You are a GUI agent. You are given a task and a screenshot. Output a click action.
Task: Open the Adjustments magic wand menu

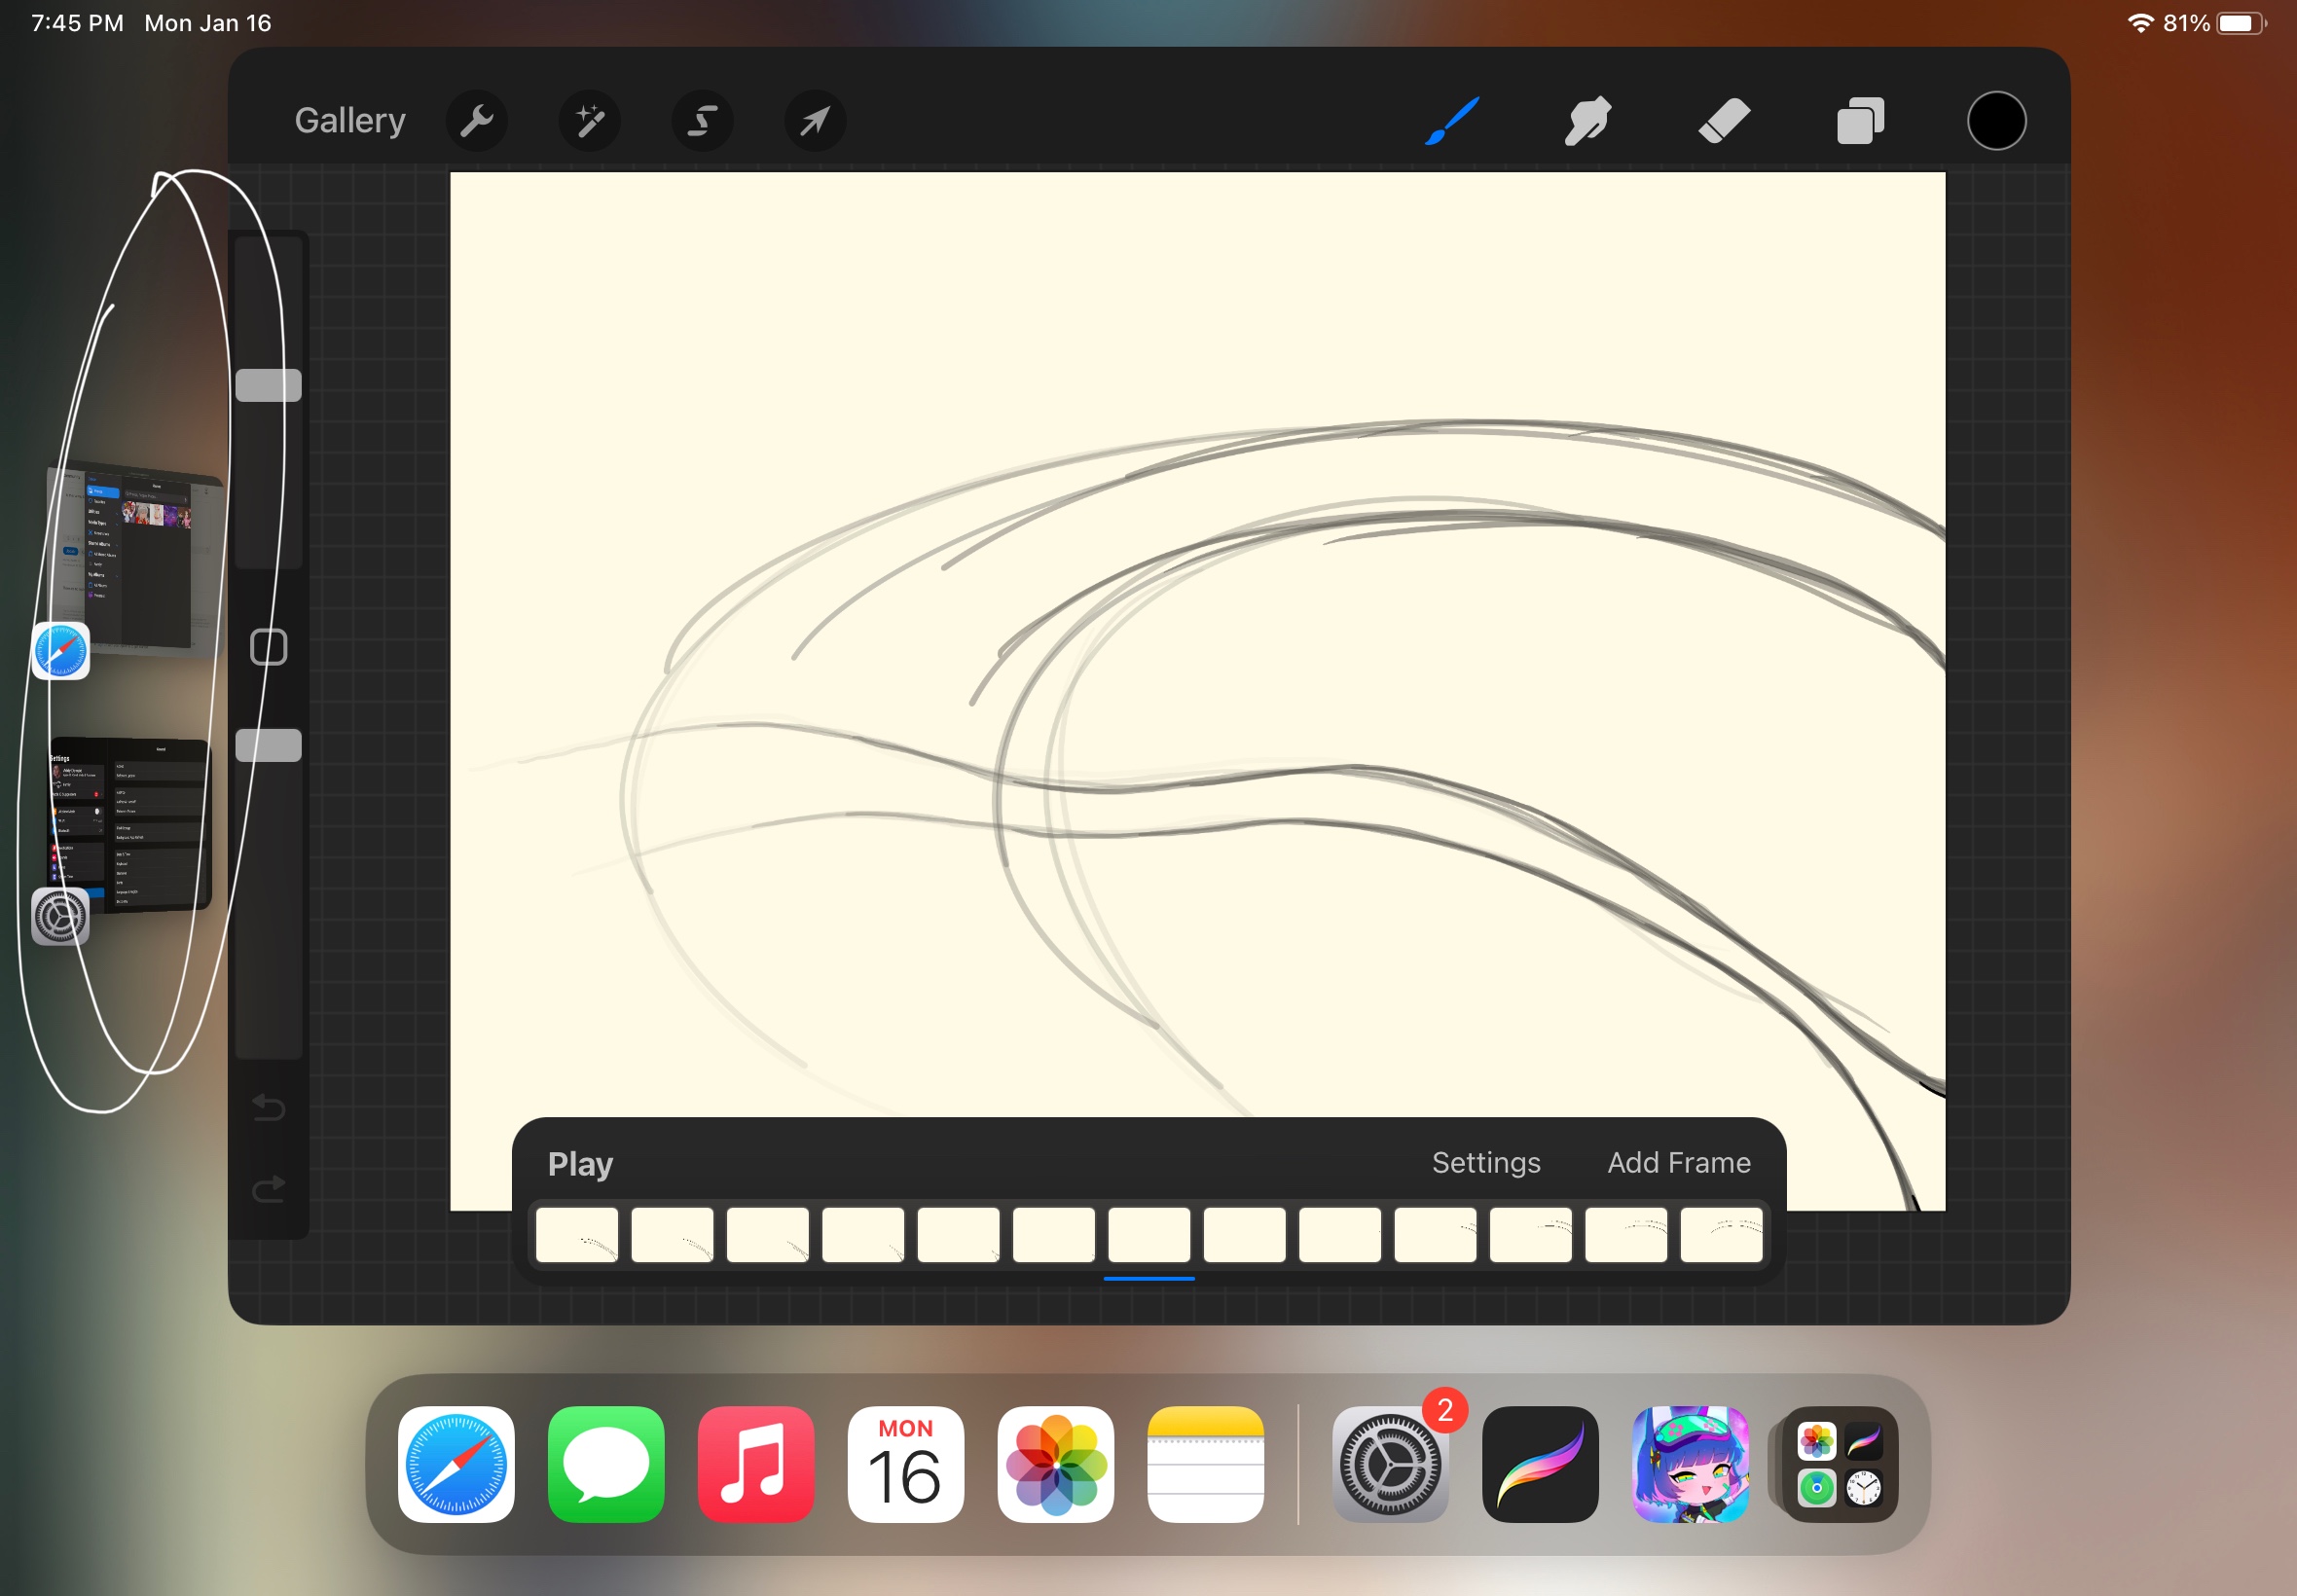[589, 121]
